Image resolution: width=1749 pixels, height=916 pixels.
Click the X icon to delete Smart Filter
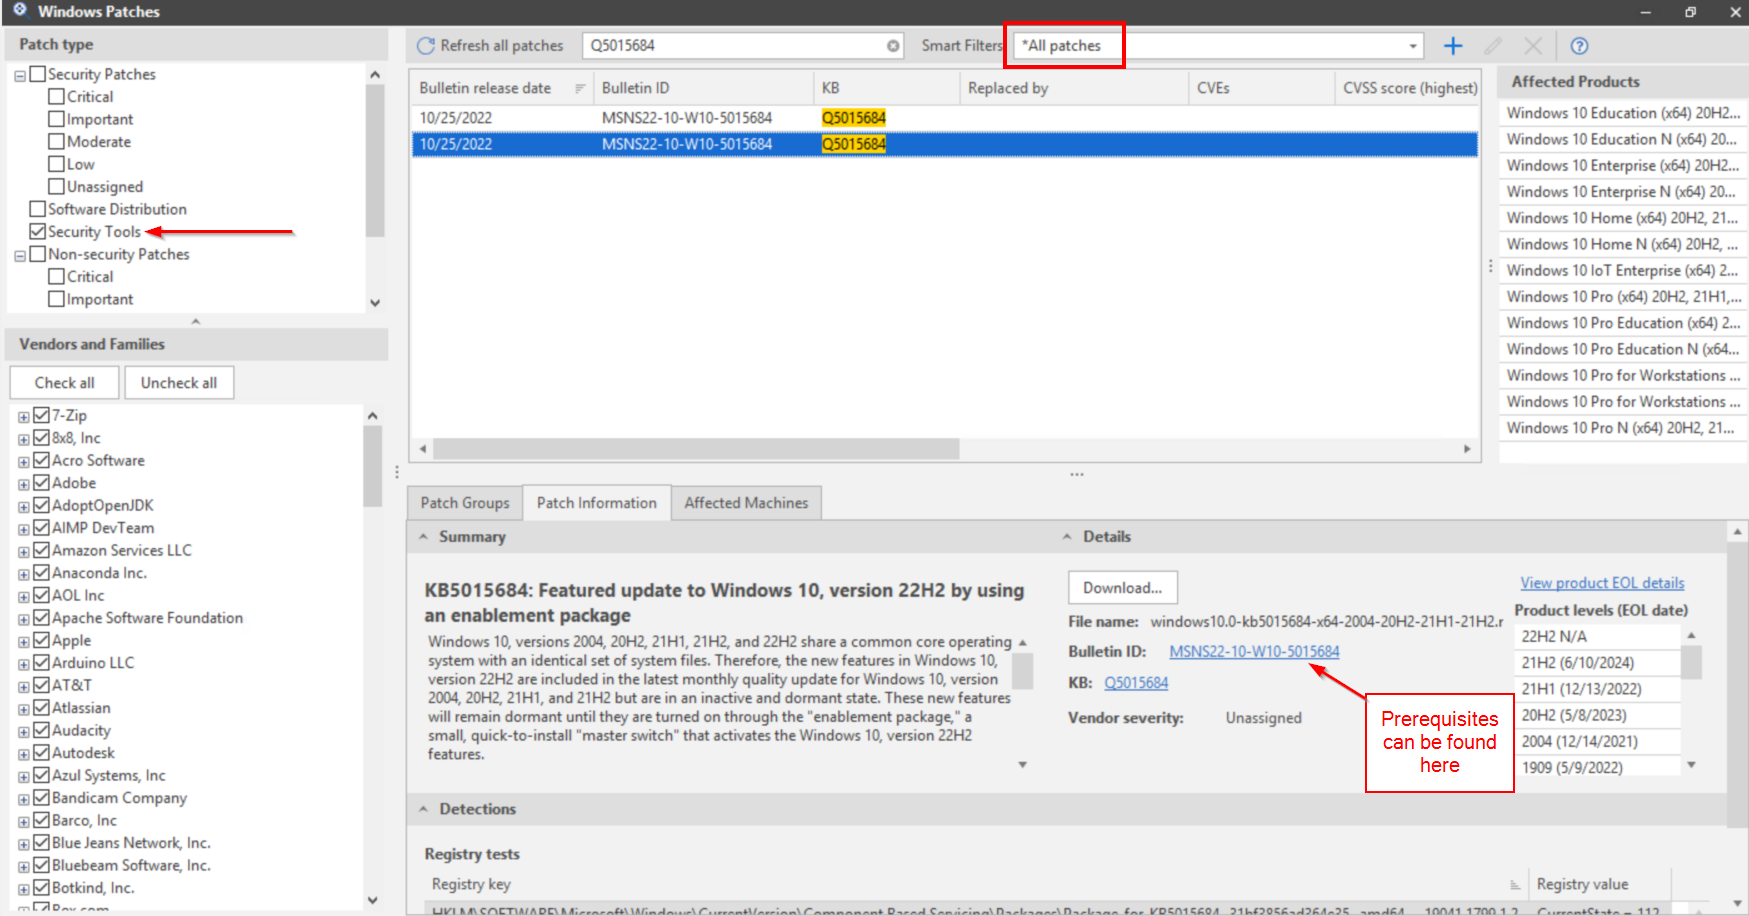(1532, 45)
